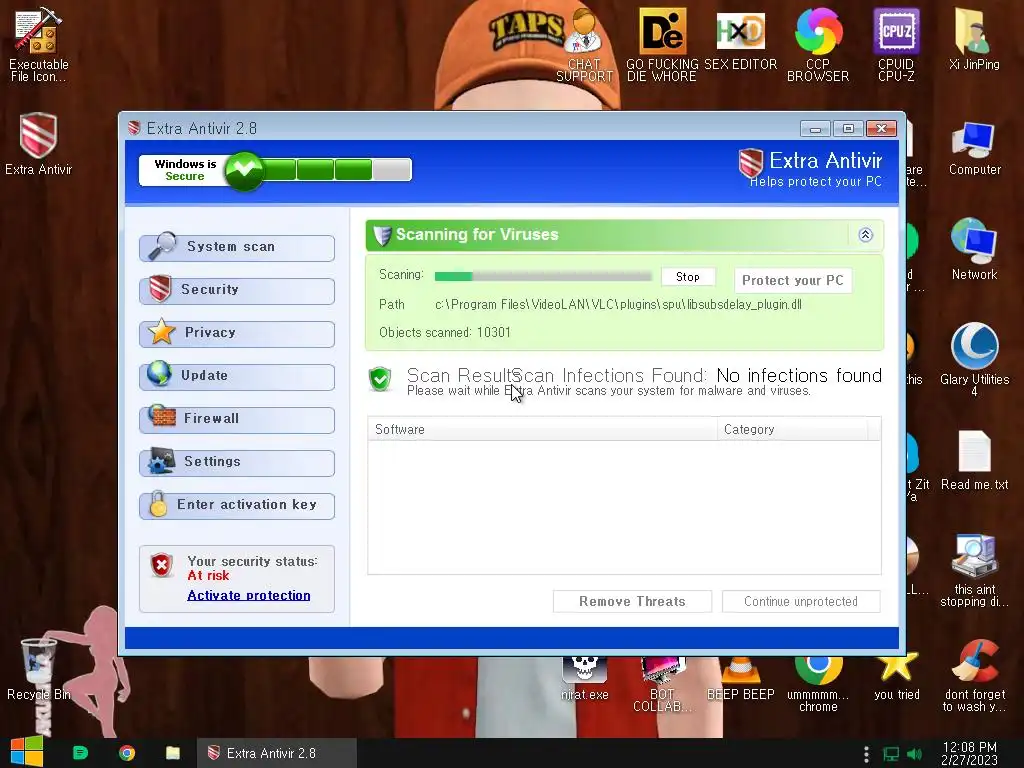Click the Software column header
Image resolution: width=1024 pixels, height=768 pixels.
(x=542, y=429)
